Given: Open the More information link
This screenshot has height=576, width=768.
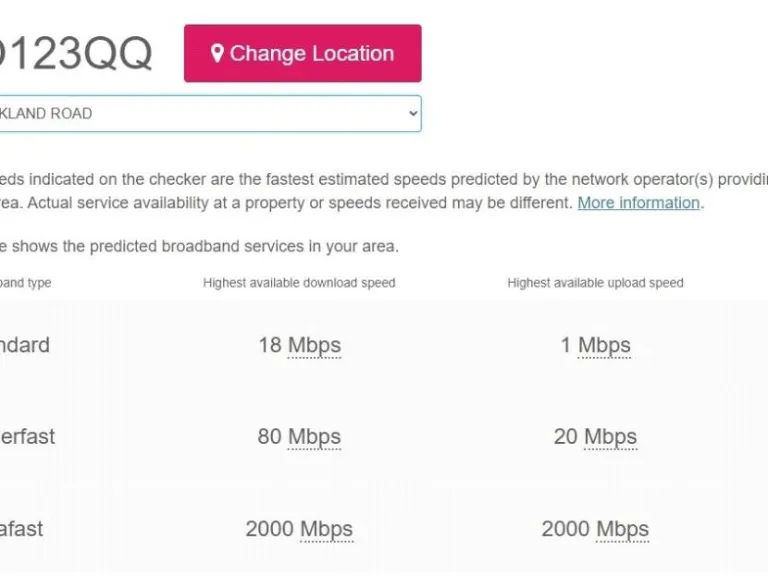Looking at the screenshot, I should point(638,203).
